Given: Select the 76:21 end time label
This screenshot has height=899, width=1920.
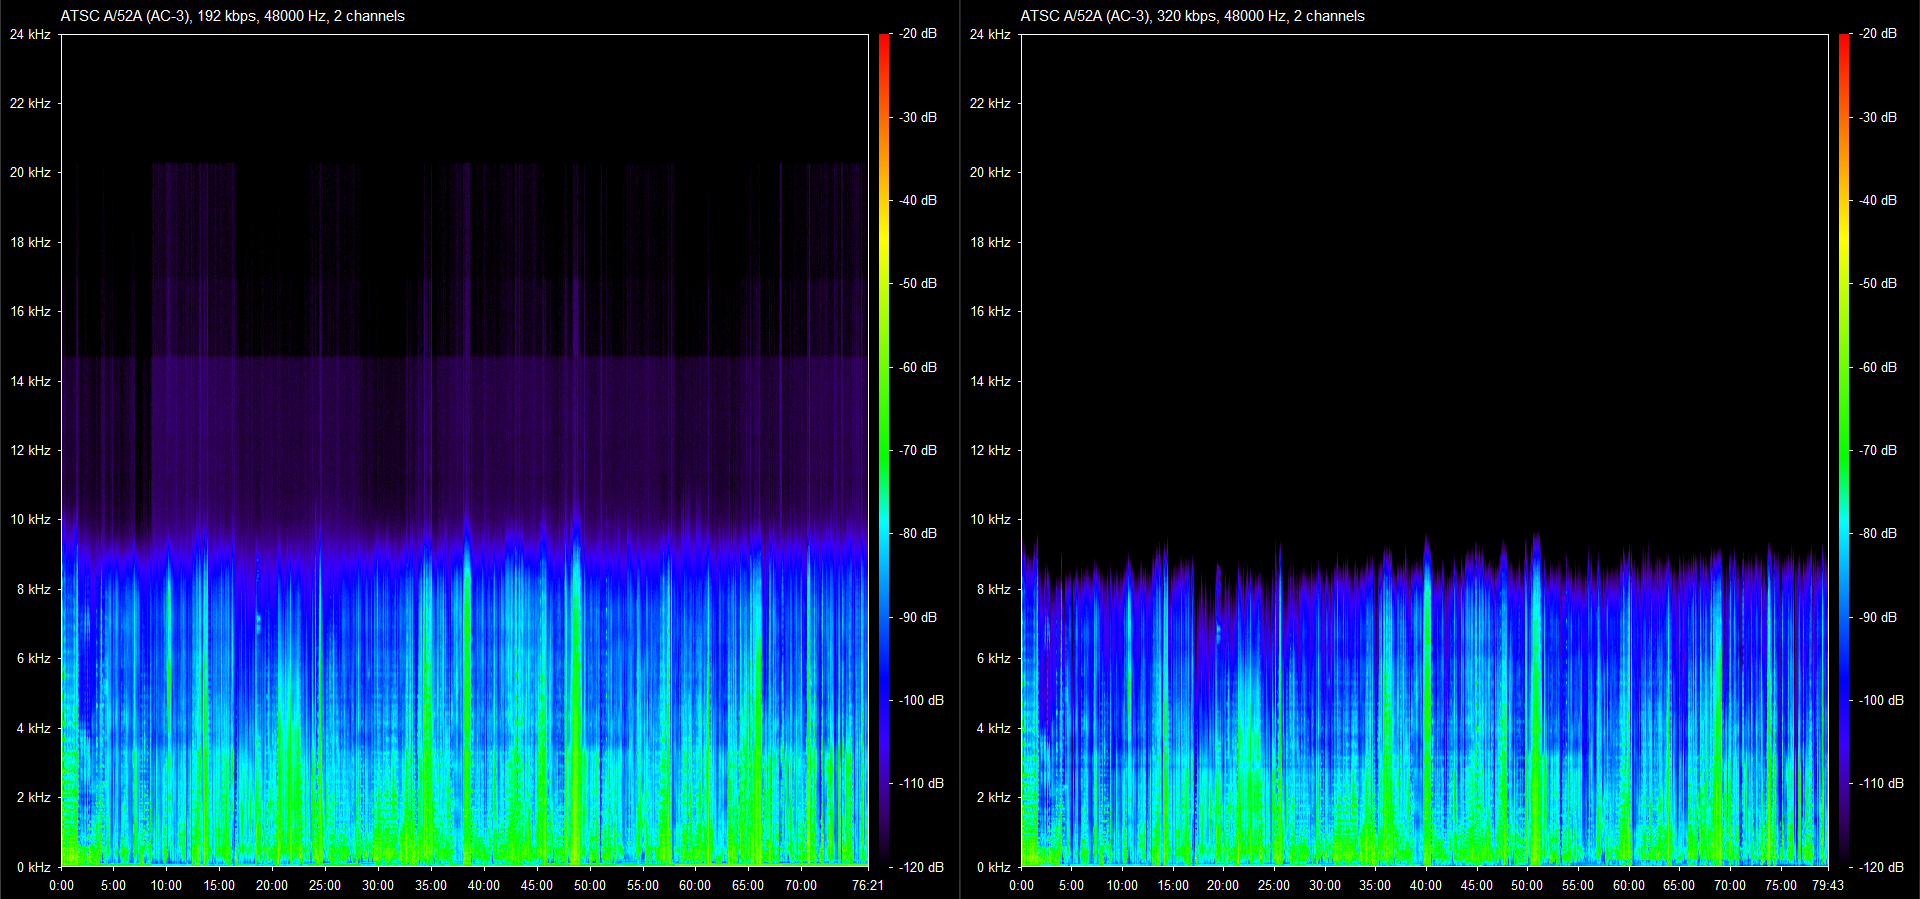Looking at the screenshot, I should point(867,885).
